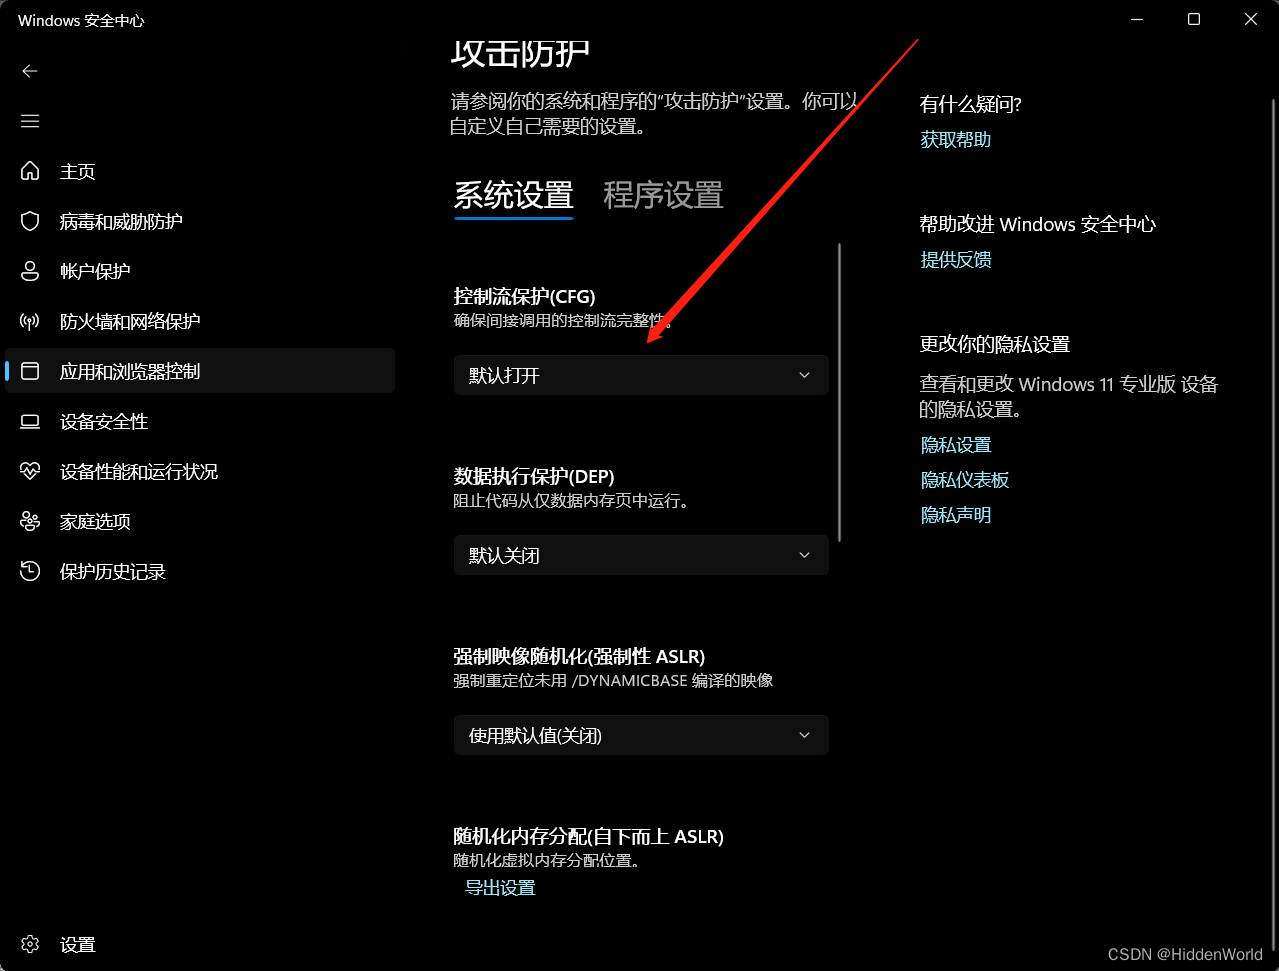Click the 有什么疑问? heading
The height and width of the screenshot is (971, 1279).
pos(970,104)
